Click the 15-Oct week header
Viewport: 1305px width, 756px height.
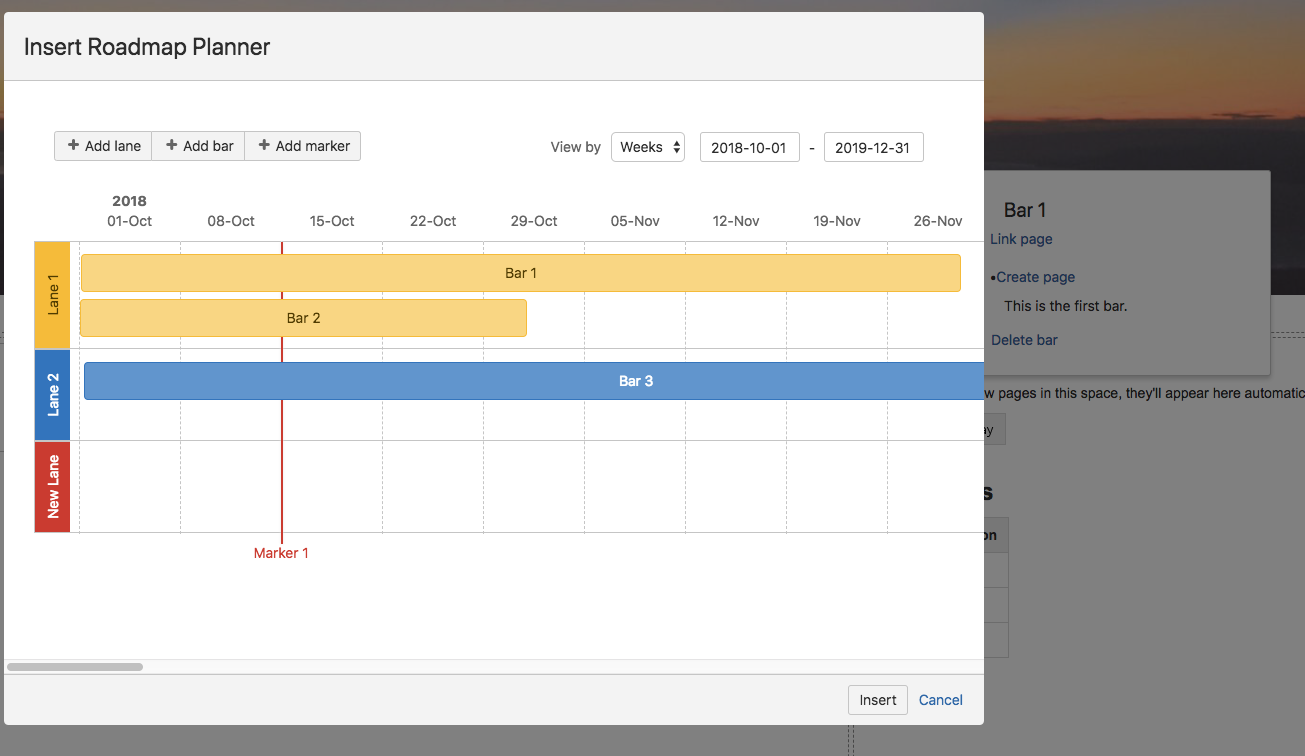click(x=332, y=221)
